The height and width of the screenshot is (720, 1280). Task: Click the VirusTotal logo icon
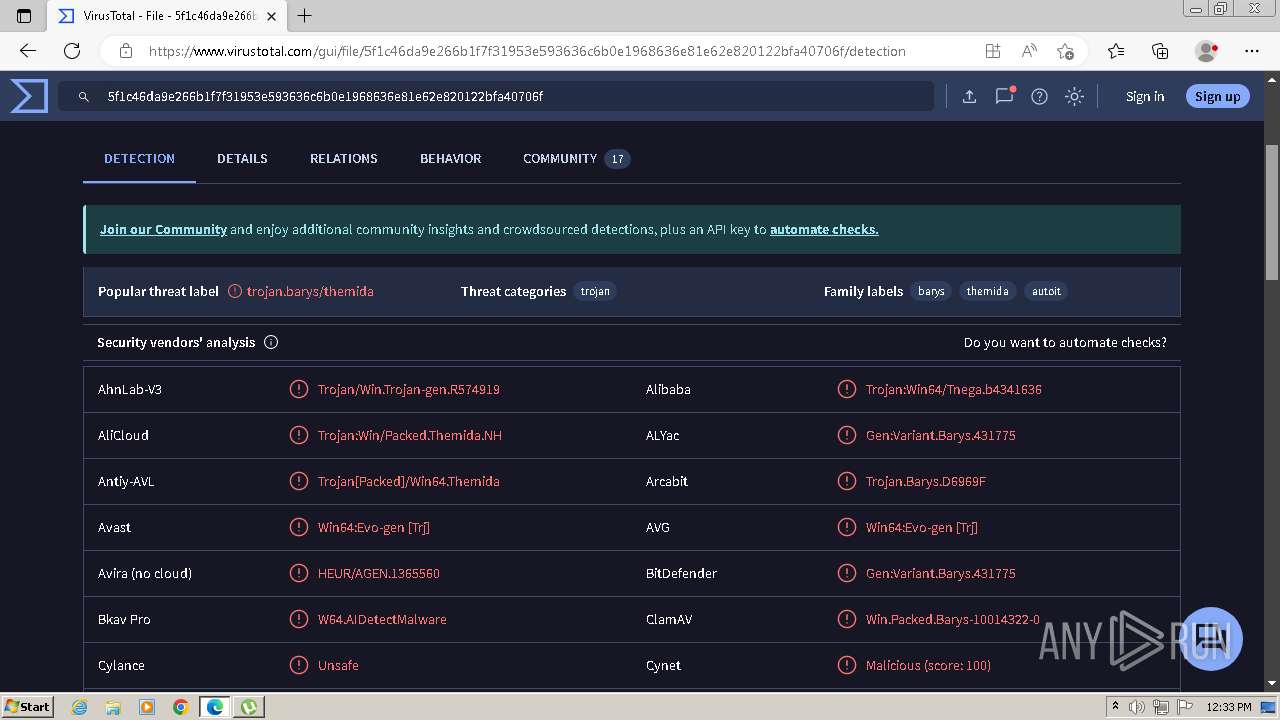29,96
